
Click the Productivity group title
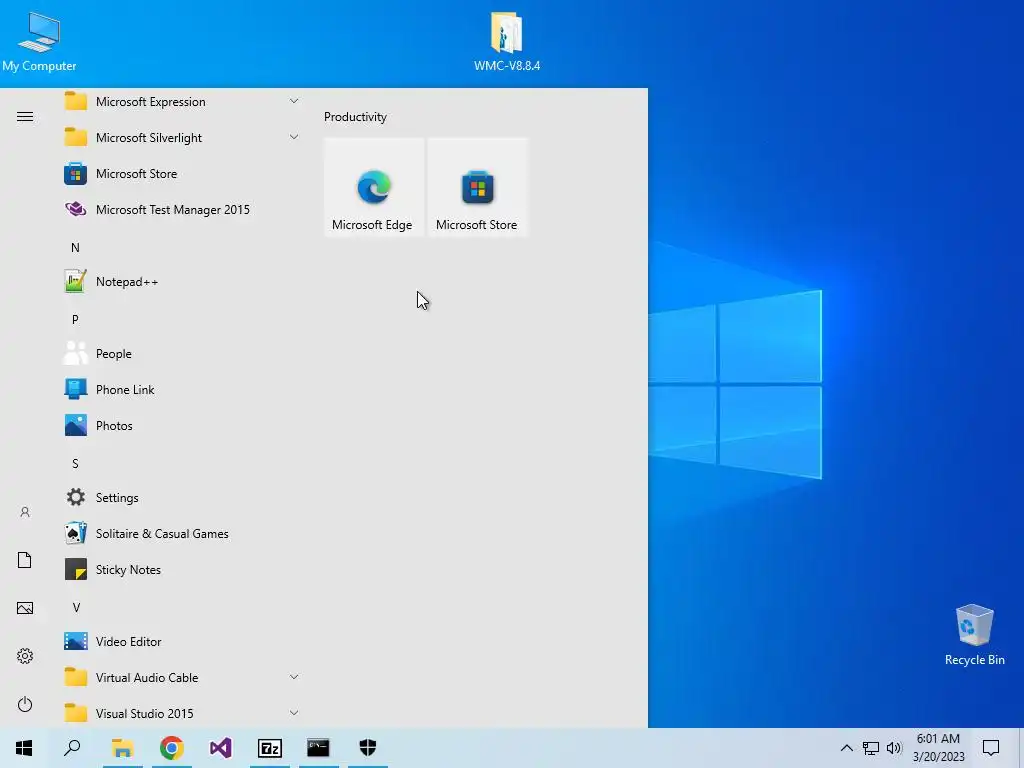(355, 117)
